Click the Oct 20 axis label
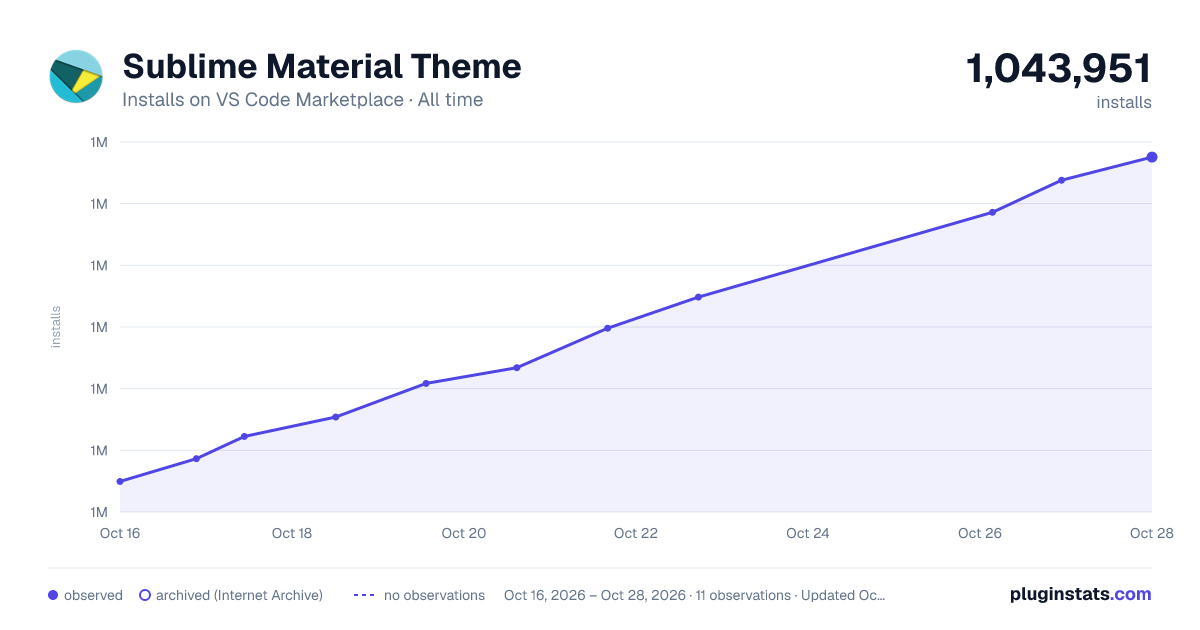 point(464,533)
